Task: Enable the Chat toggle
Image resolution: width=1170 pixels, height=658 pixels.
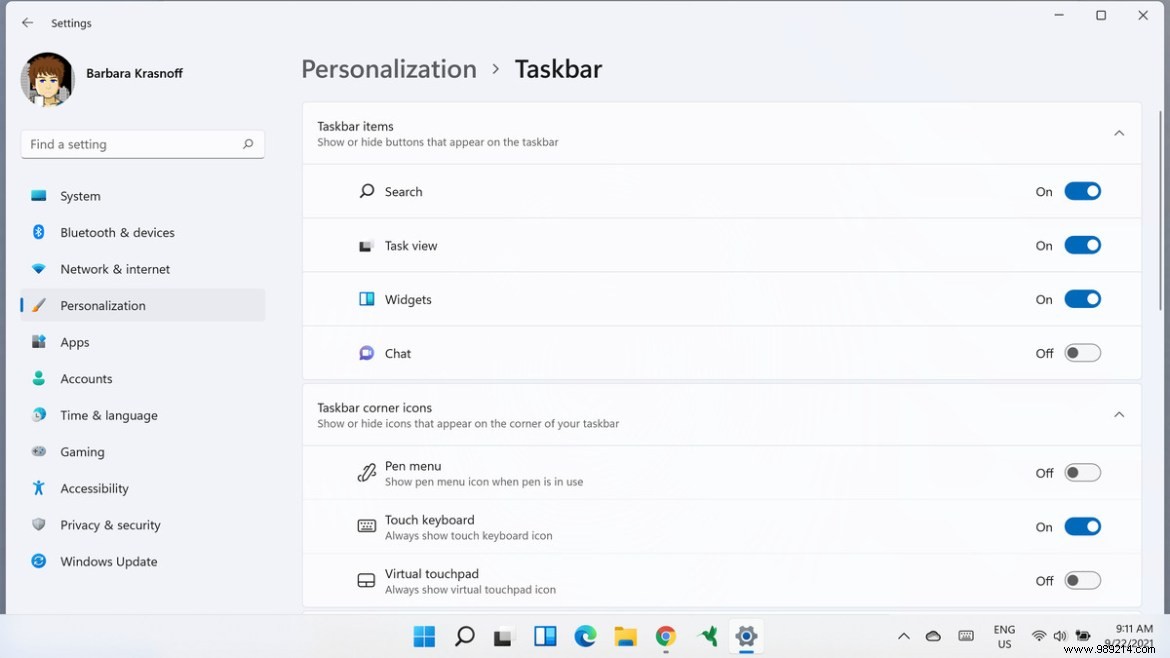Action: (1083, 353)
